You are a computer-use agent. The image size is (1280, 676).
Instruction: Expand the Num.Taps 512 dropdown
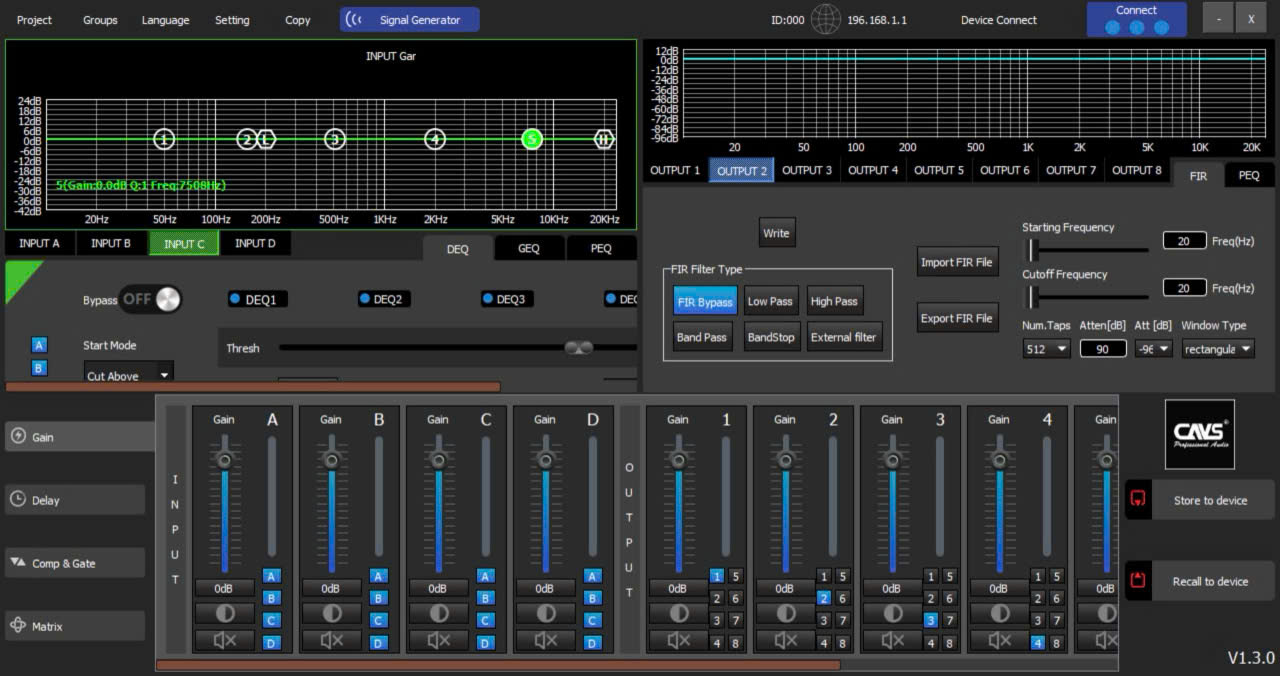click(1046, 349)
